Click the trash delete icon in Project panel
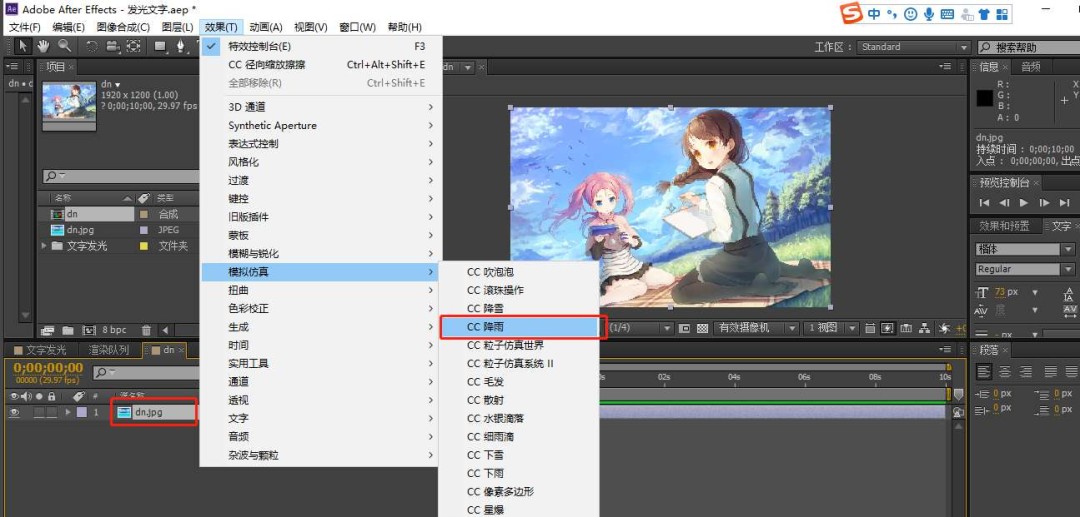Screen dimensions: 1080x517 click(x=146, y=330)
